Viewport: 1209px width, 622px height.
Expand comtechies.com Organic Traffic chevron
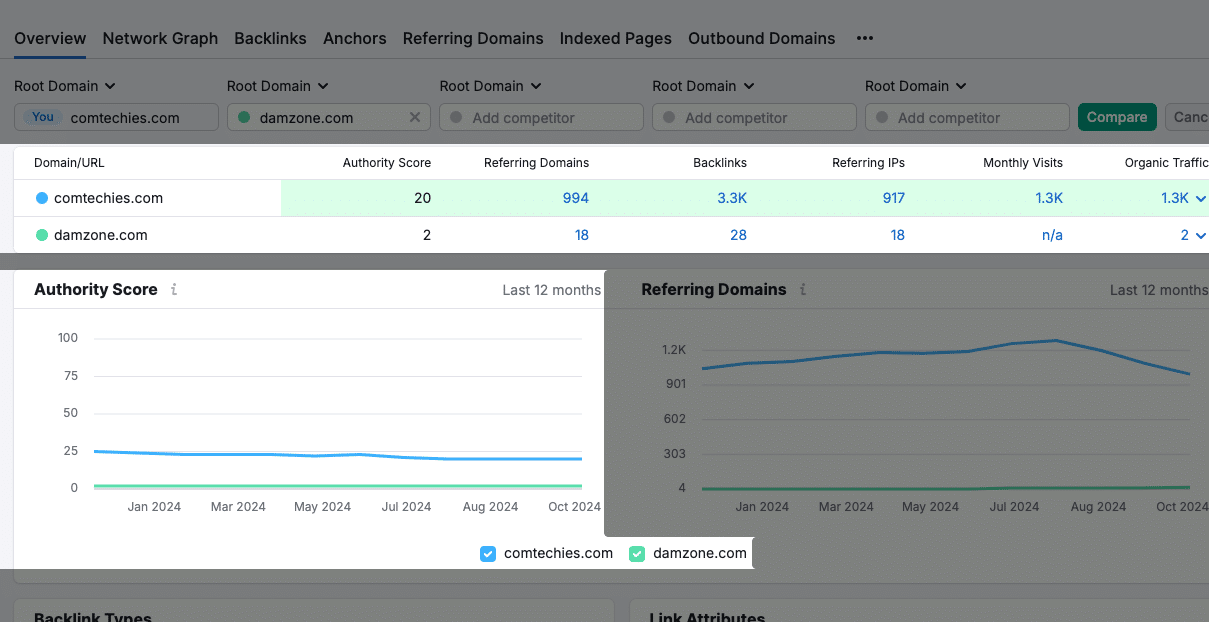pyautogui.click(x=1199, y=198)
